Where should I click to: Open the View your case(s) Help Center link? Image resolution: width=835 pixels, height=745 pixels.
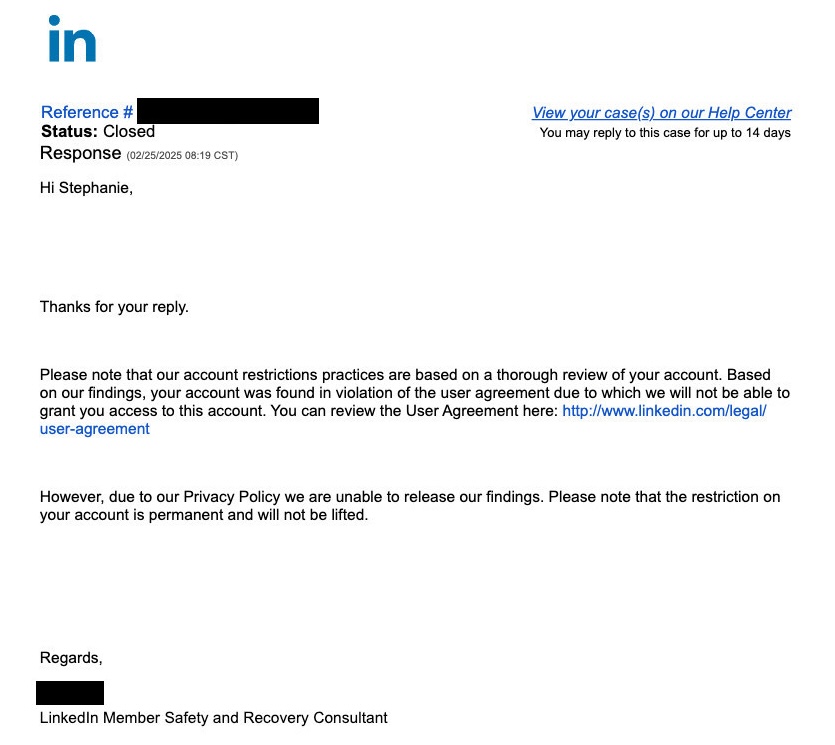tap(661, 113)
